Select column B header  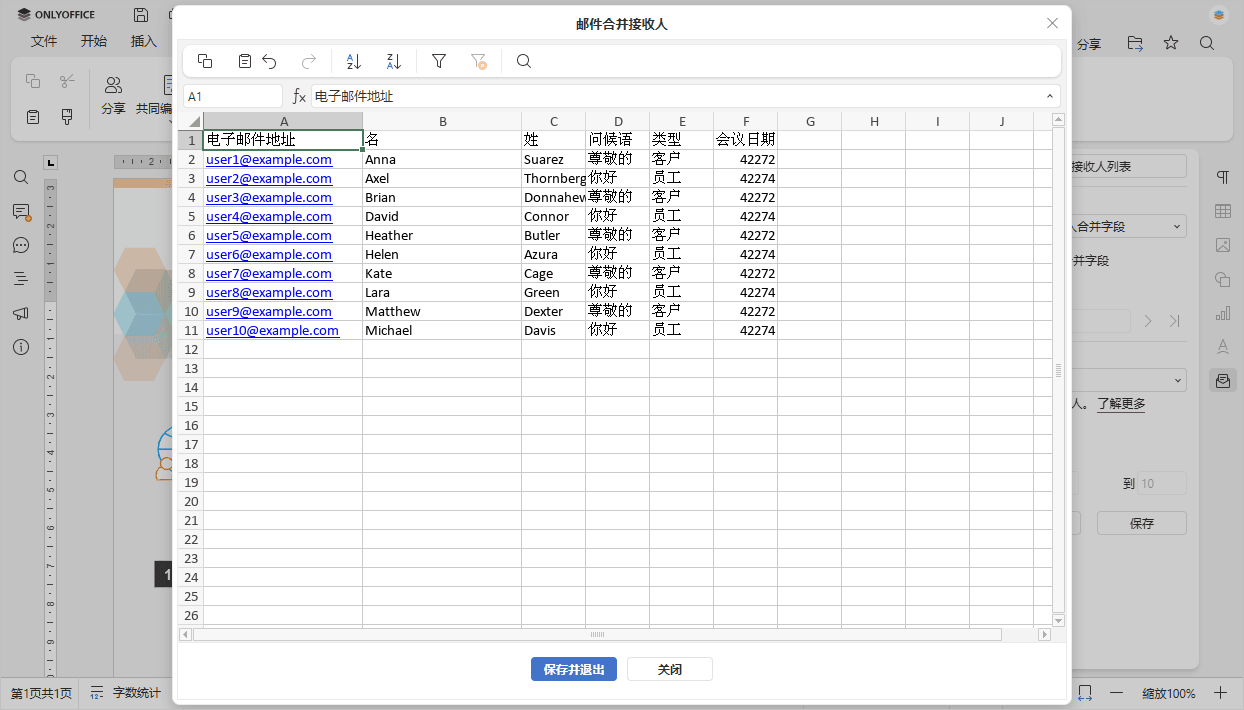click(x=442, y=121)
